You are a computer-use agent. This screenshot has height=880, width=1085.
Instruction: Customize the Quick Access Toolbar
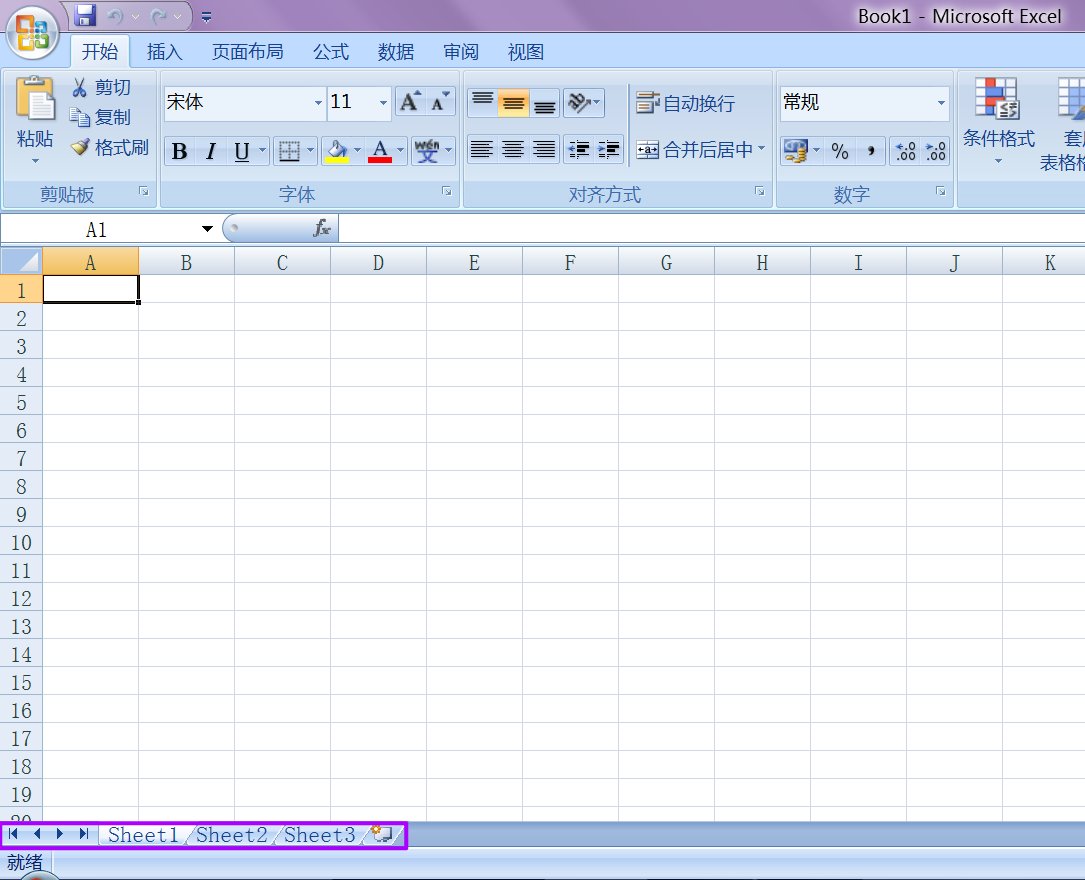[206, 17]
